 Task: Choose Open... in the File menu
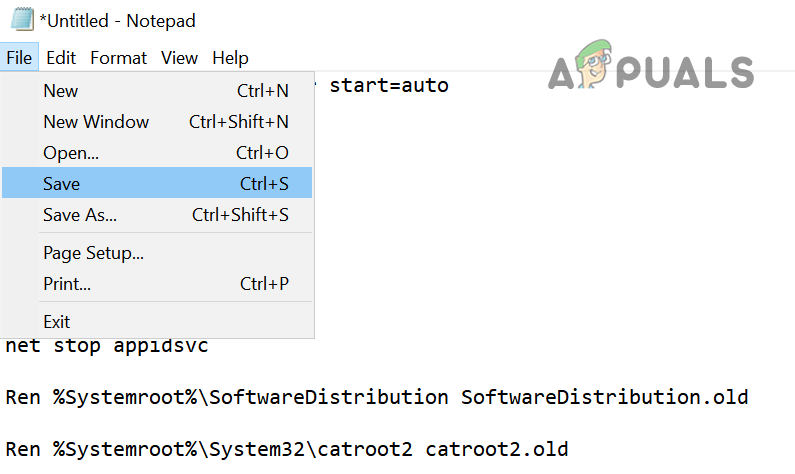coord(71,153)
